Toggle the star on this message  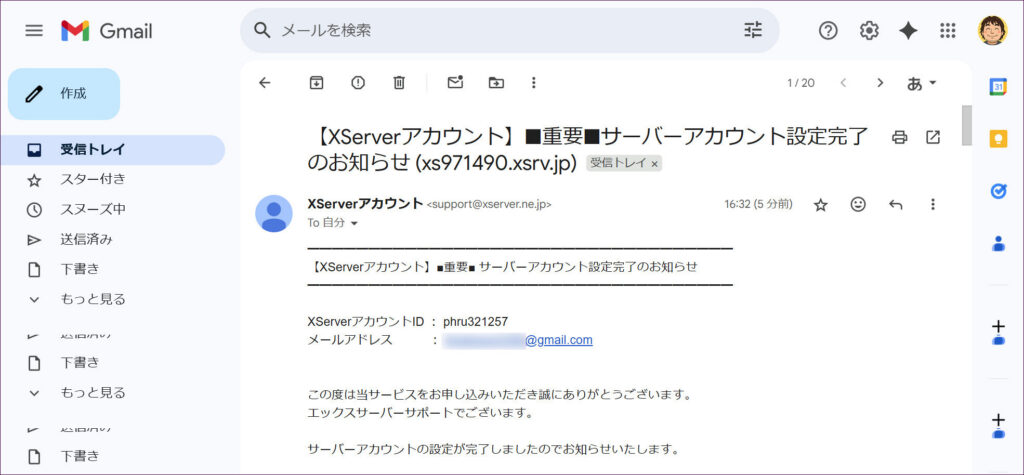pyautogui.click(x=820, y=204)
